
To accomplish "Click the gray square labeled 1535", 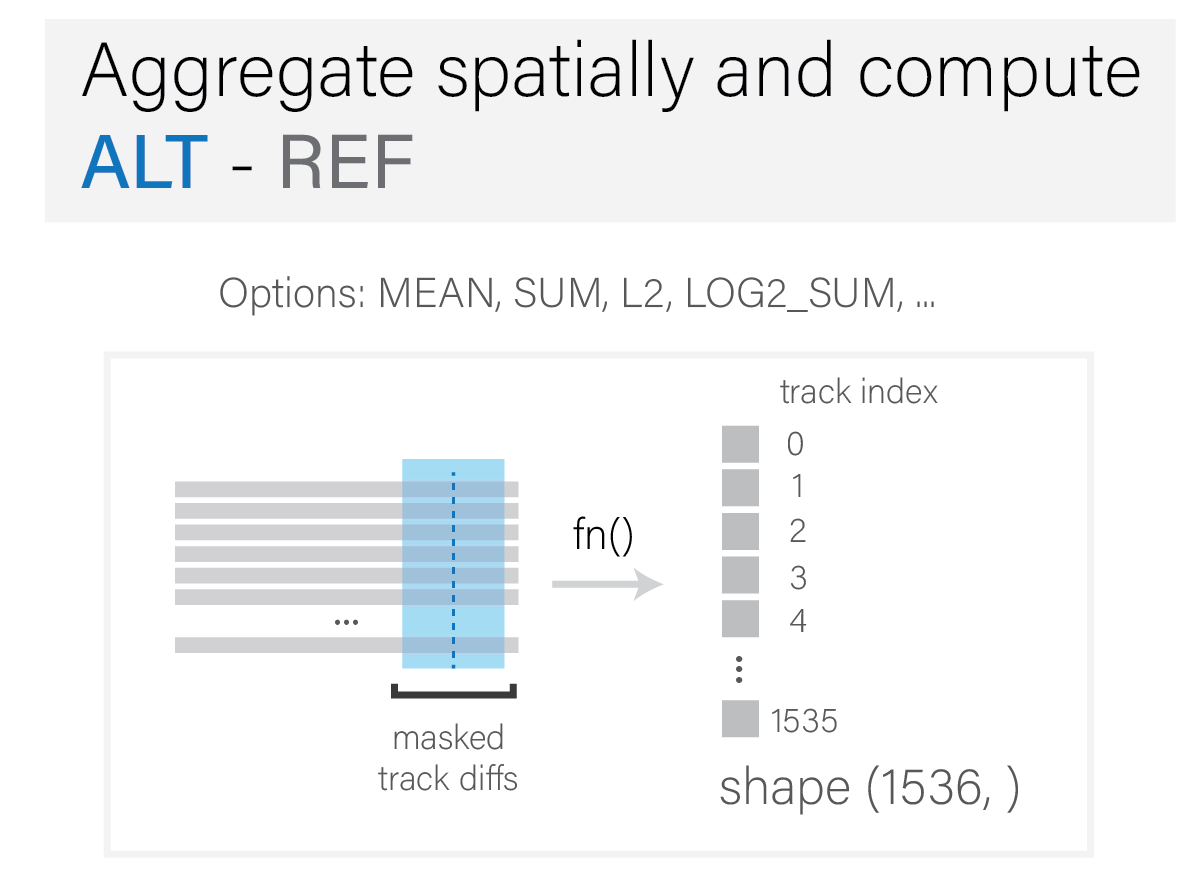I will tap(740, 719).
